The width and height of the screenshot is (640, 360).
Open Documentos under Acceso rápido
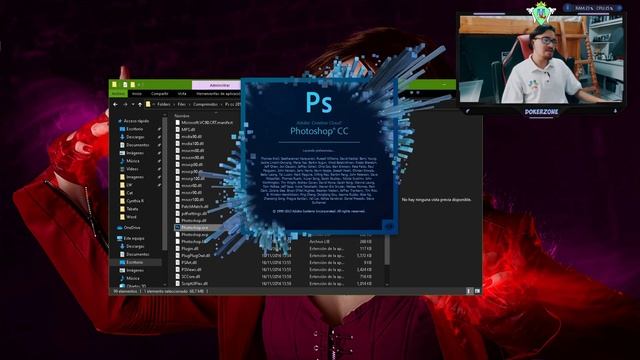138,145
